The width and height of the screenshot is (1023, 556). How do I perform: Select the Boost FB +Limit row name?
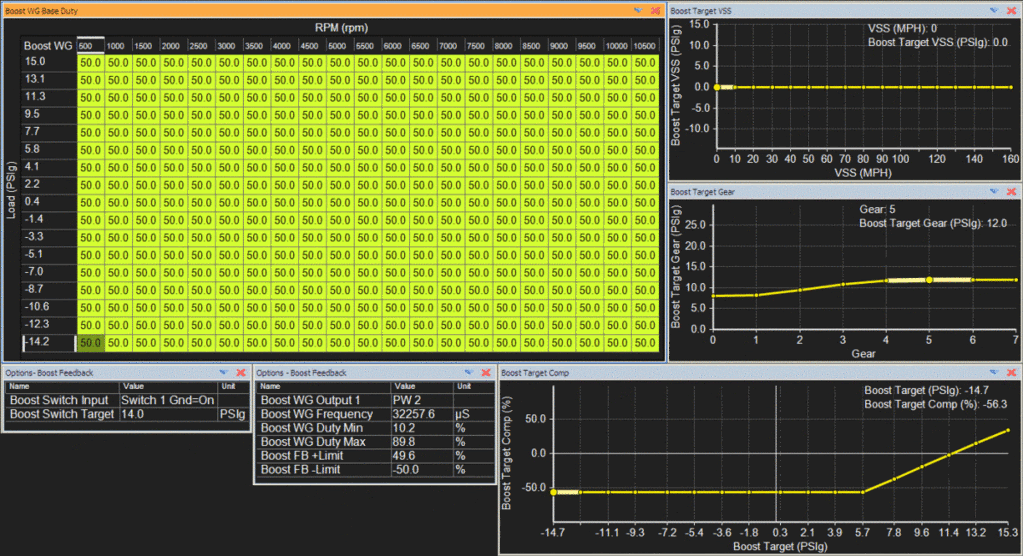tap(324, 456)
